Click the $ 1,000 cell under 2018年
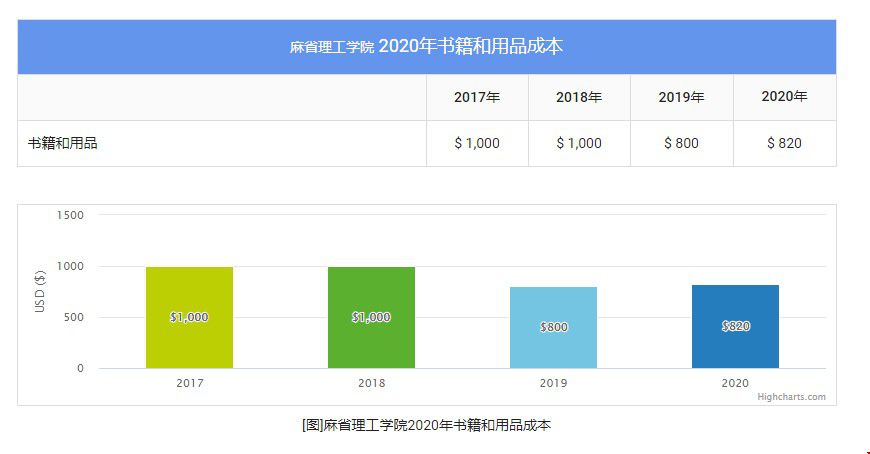 tap(579, 143)
